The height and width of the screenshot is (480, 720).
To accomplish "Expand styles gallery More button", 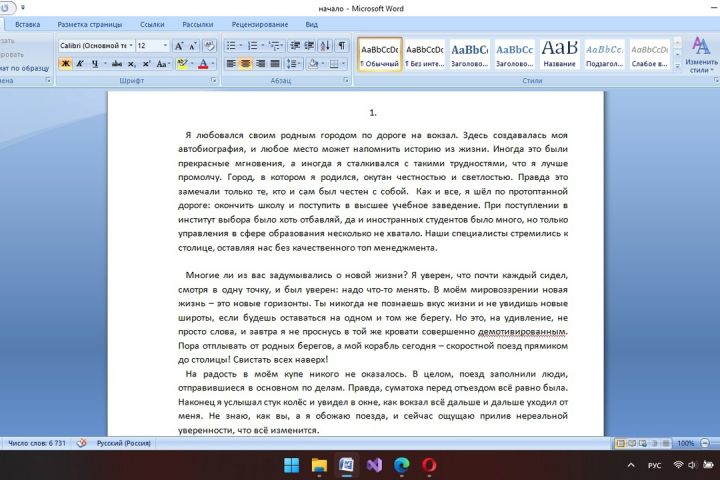I will click(x=677, y=67).
